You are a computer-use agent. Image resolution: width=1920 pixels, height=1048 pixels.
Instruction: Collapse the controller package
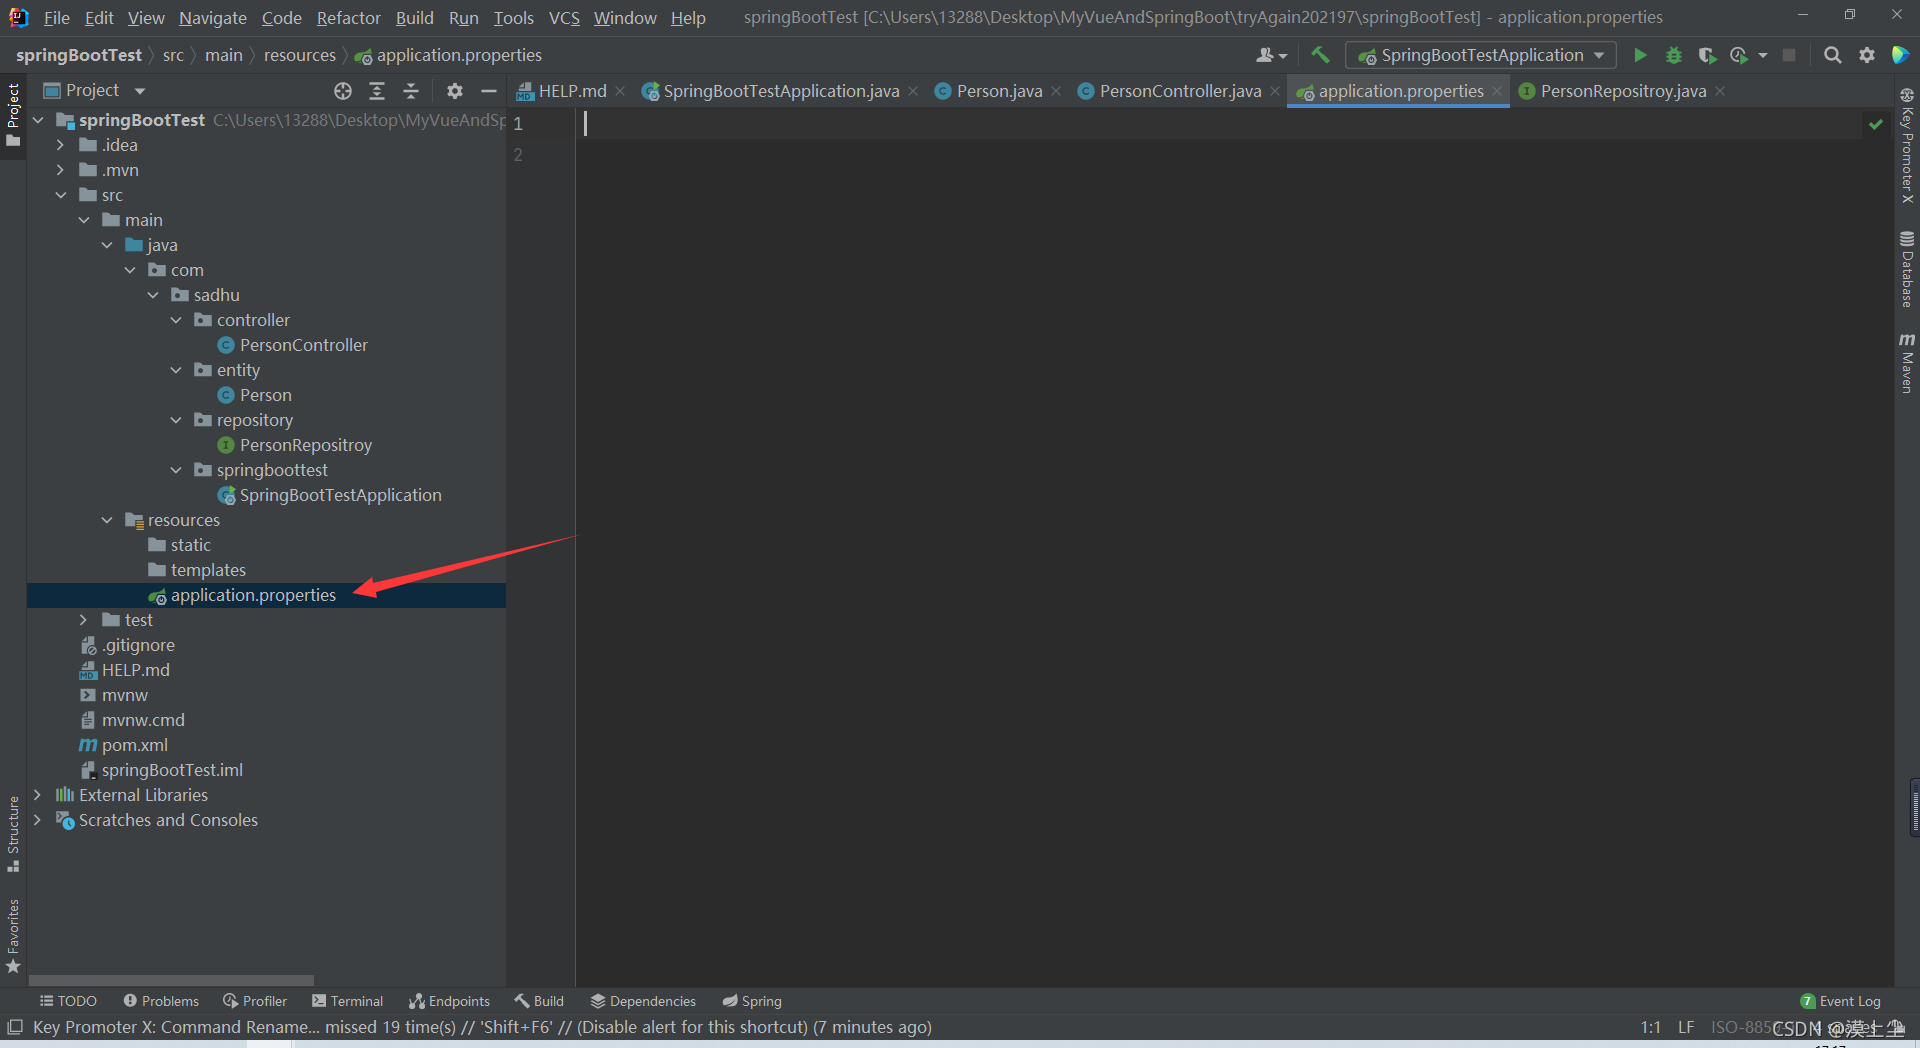click(176, 320)
